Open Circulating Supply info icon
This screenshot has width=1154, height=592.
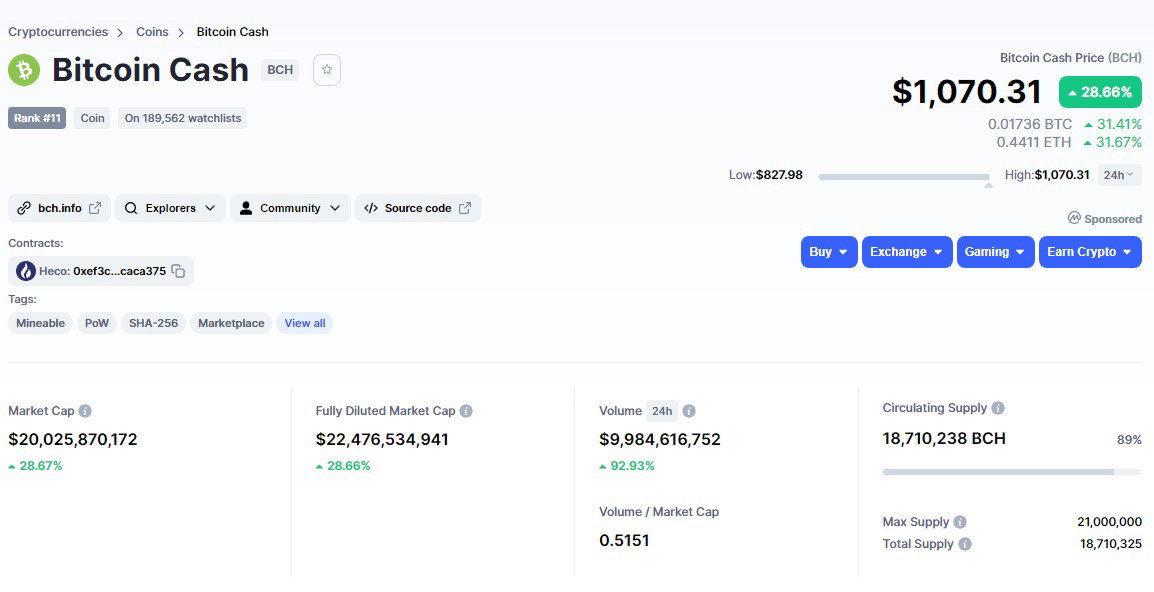tap(998, 408)
